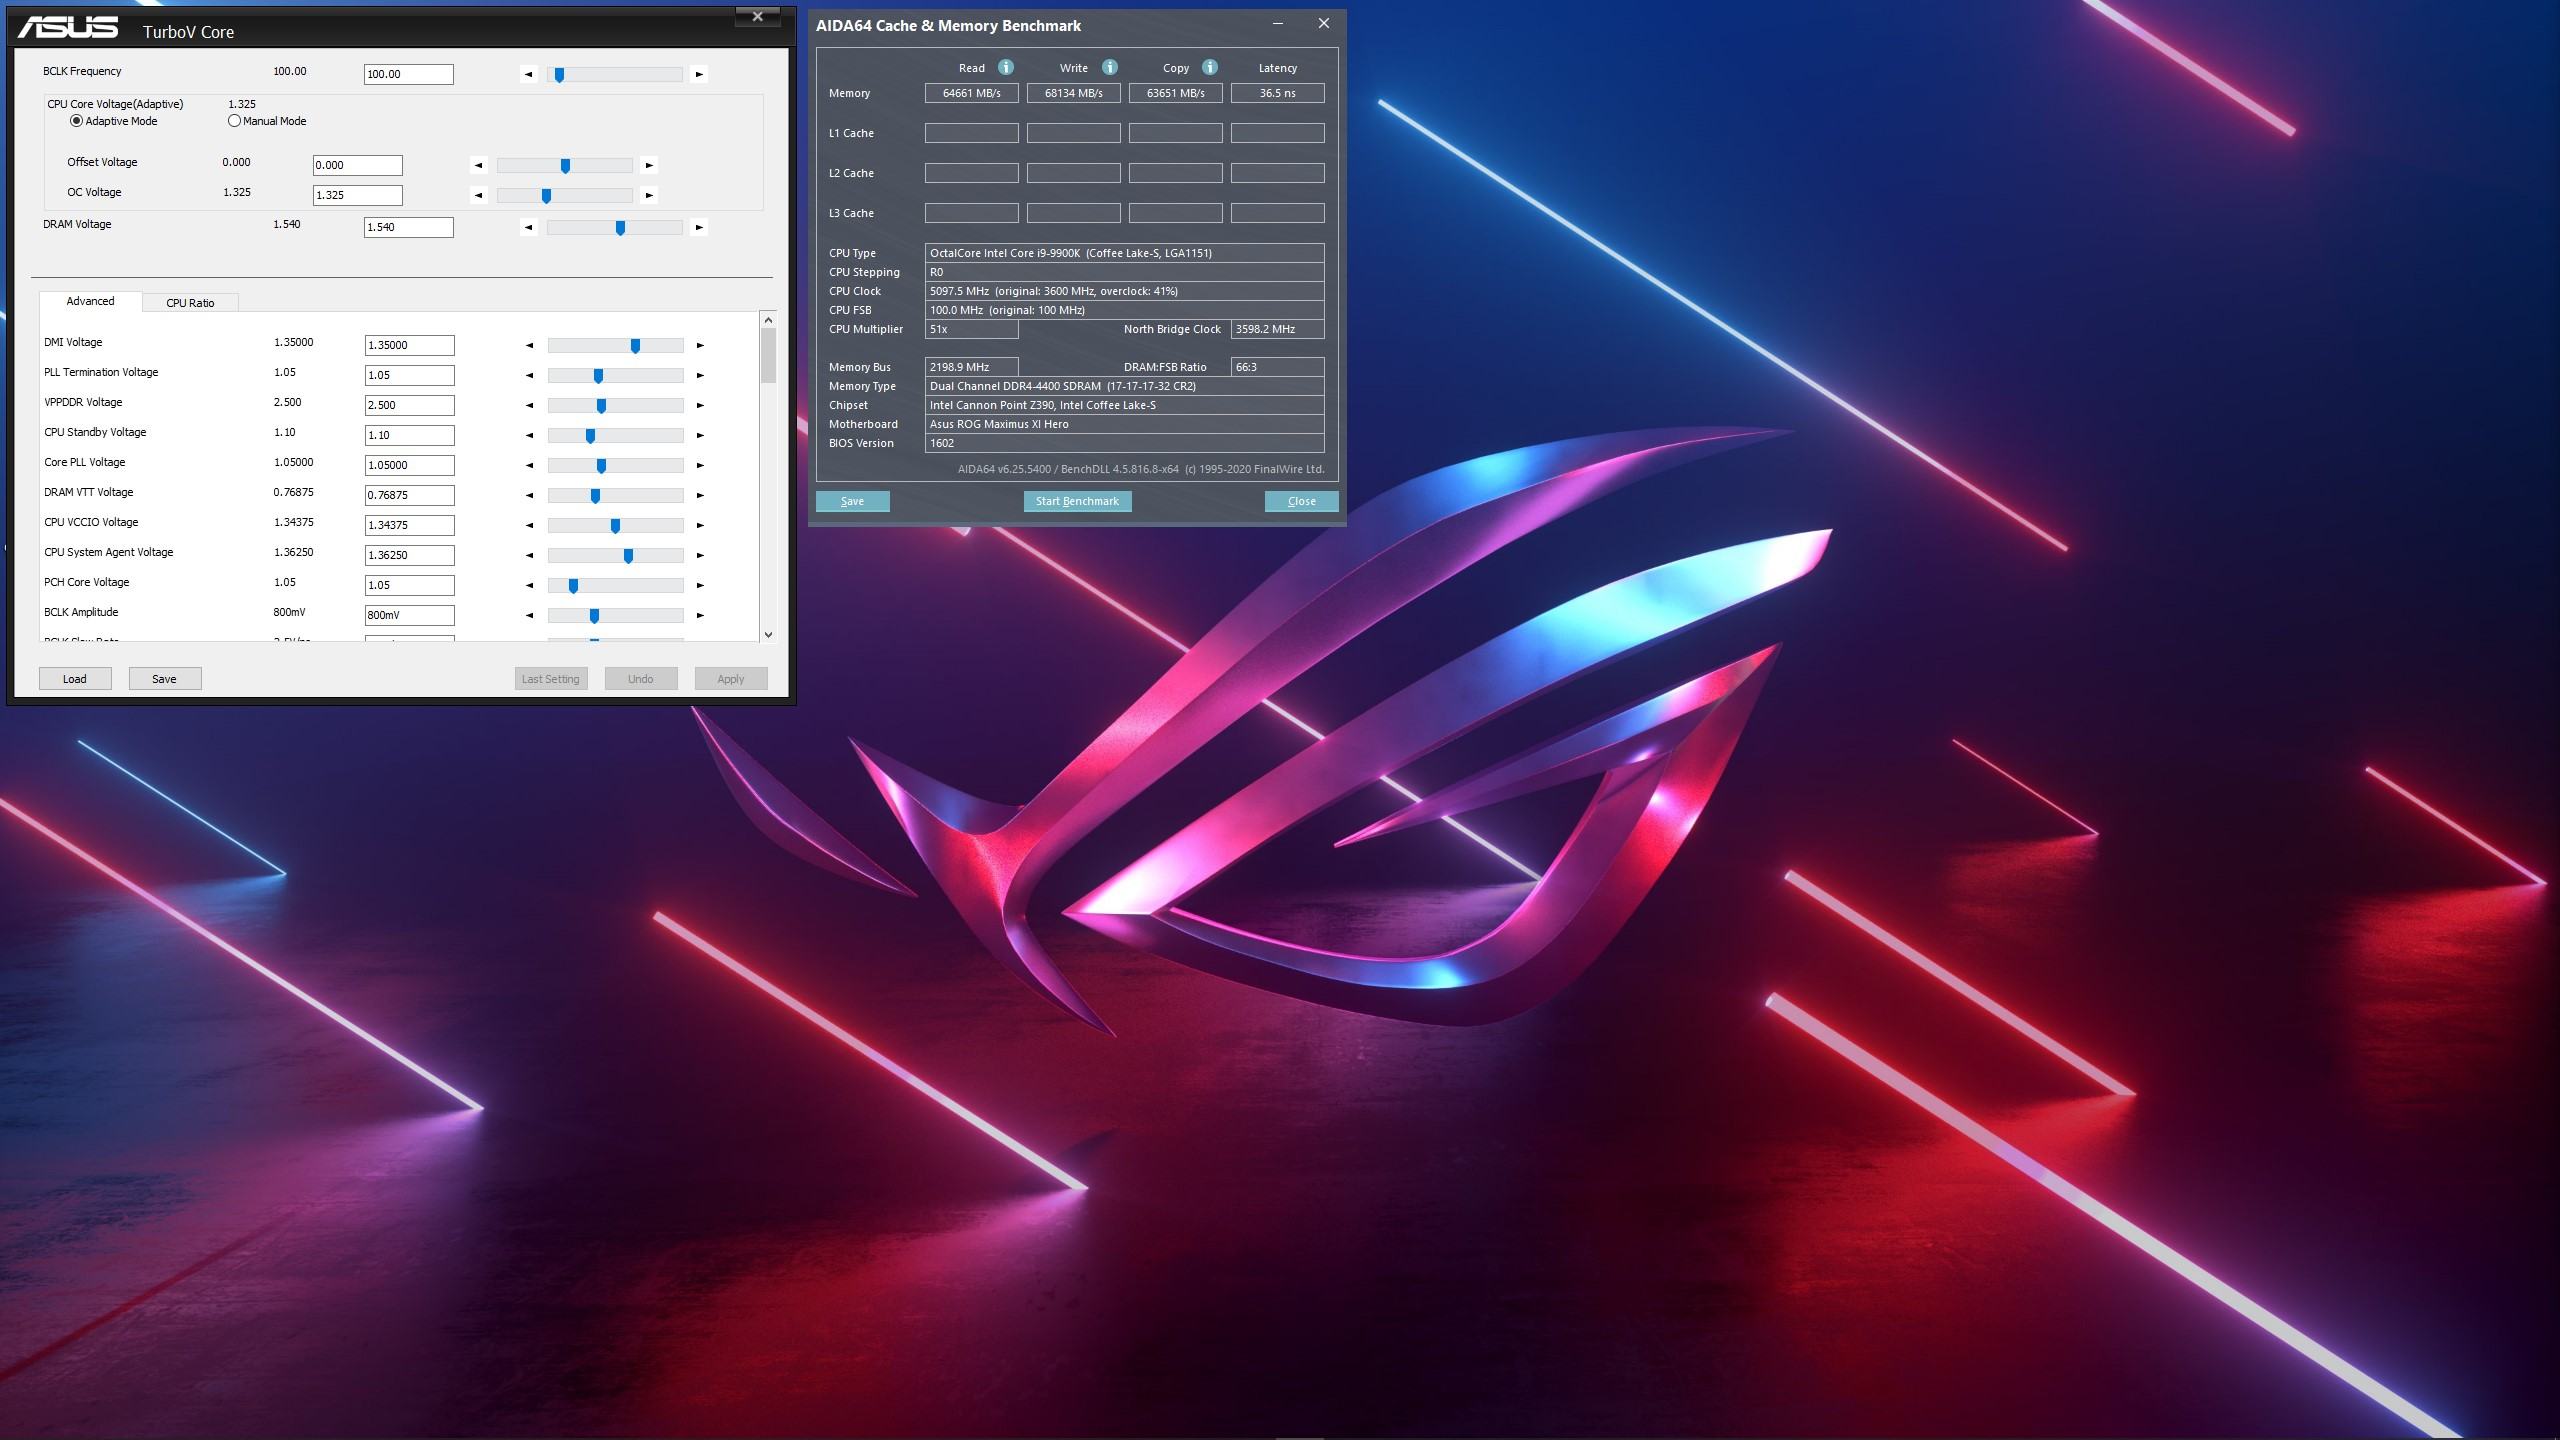Increase DRAM VTT Voltage with right arrow
2560x1440 pixels.
click(x=700, y=495)
